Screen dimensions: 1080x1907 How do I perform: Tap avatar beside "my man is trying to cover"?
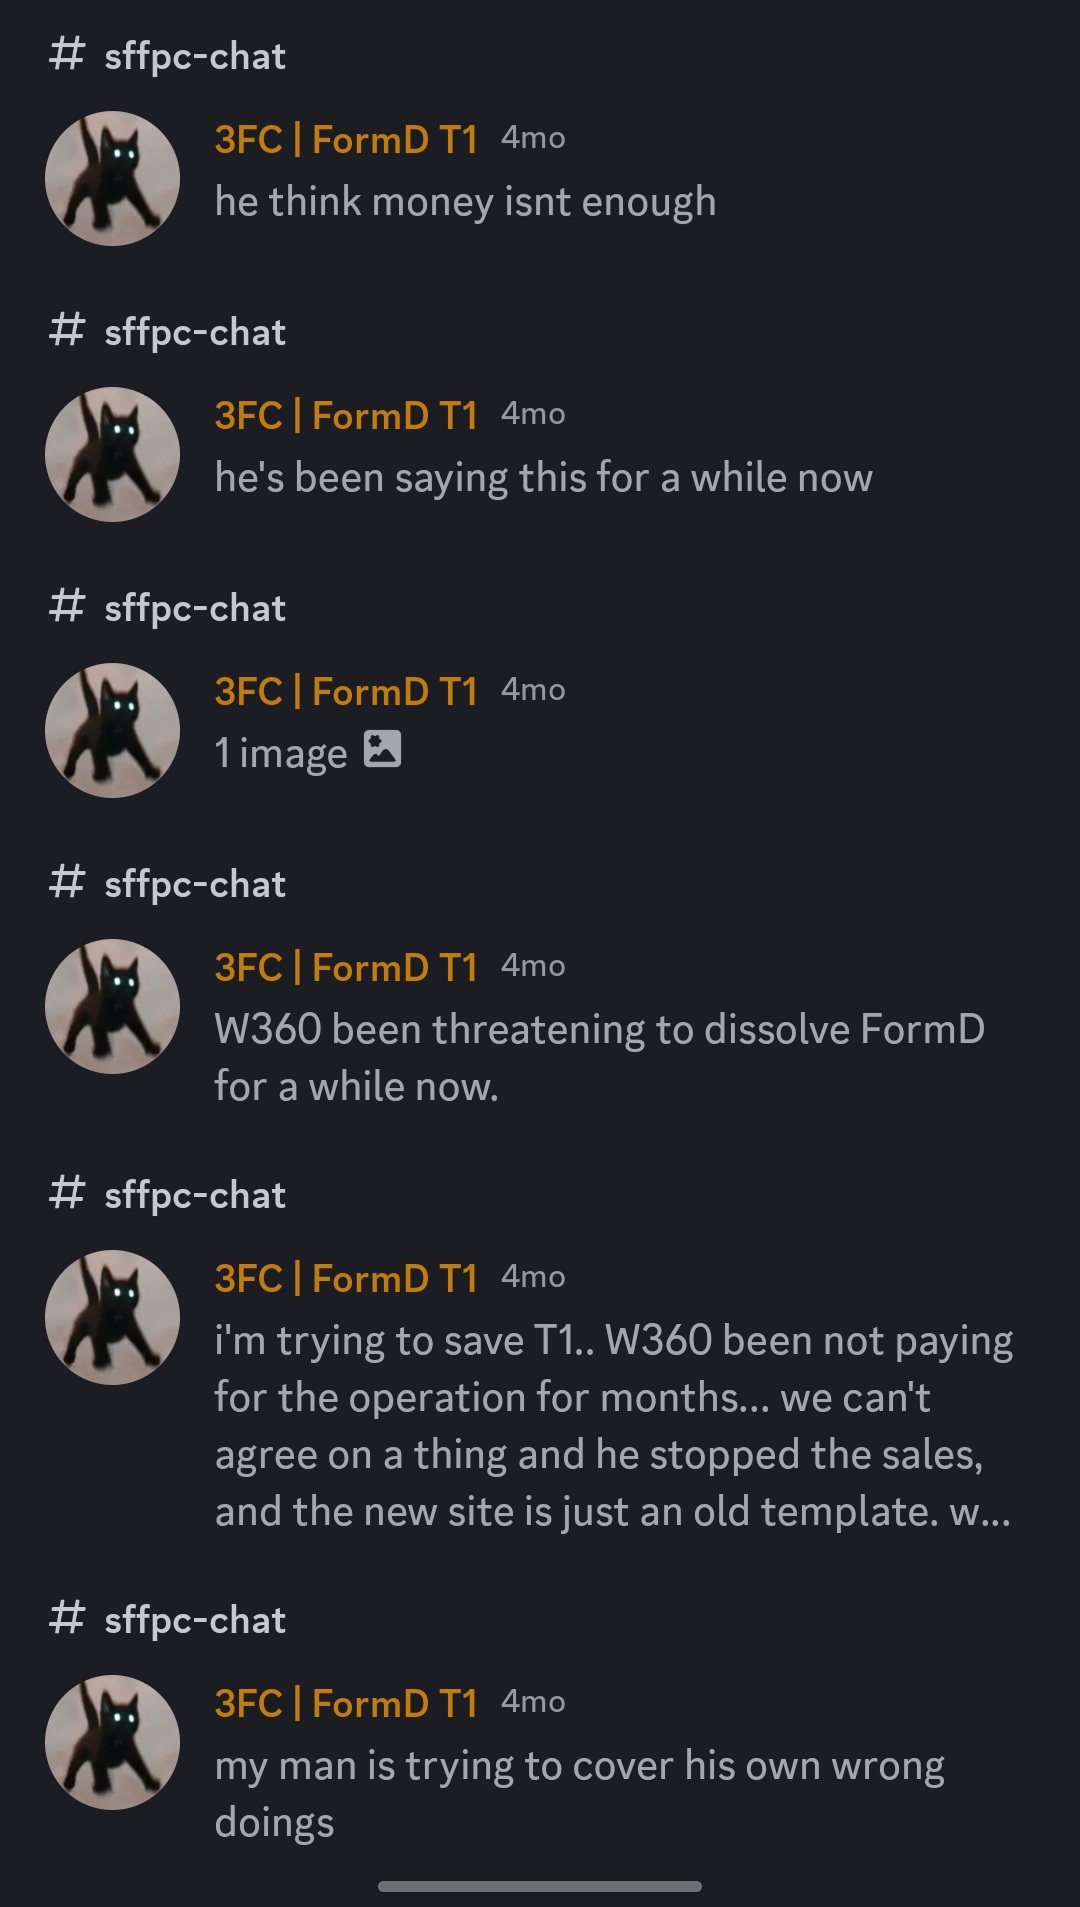coord(112,1742)
